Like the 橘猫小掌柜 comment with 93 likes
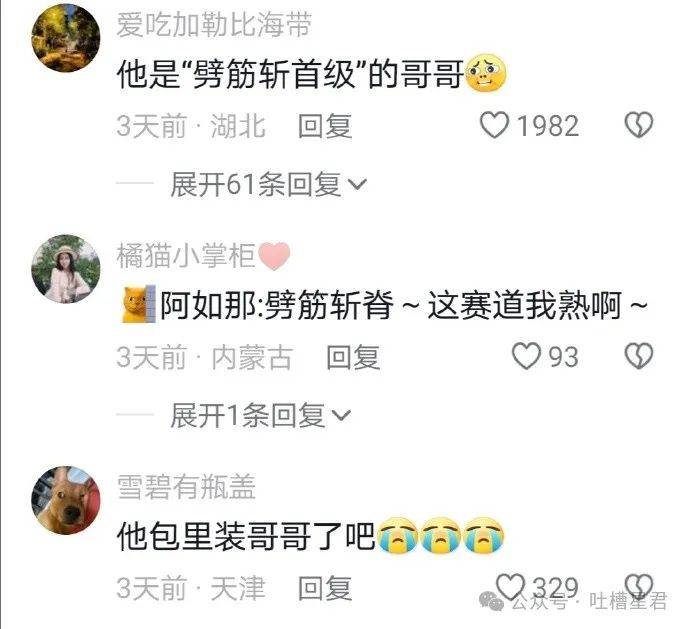690x629 pixels. point(526,356)
